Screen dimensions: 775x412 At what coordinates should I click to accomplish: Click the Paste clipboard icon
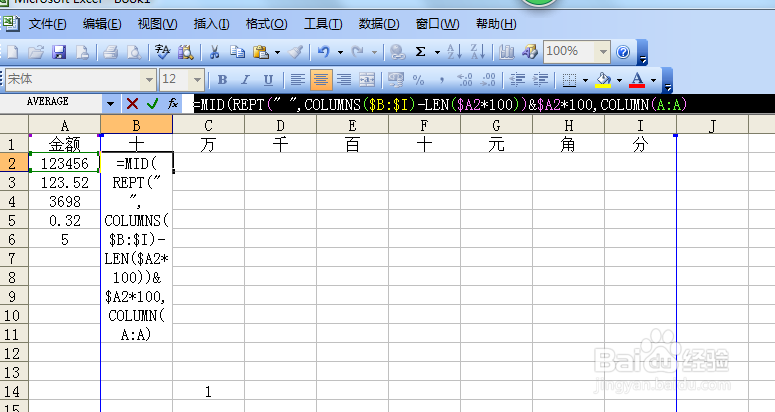(260, 52)
